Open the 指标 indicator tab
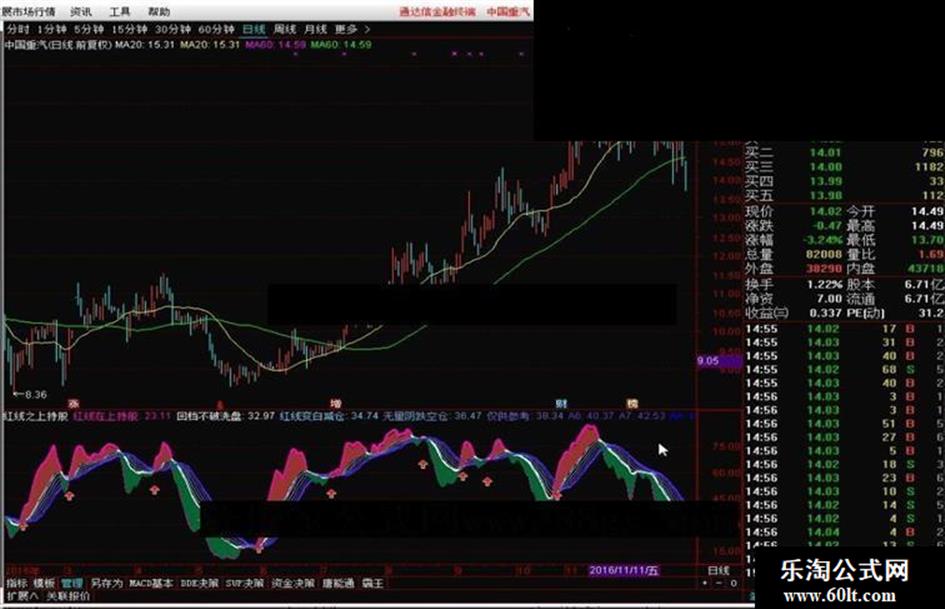 [x=17, y=583]
